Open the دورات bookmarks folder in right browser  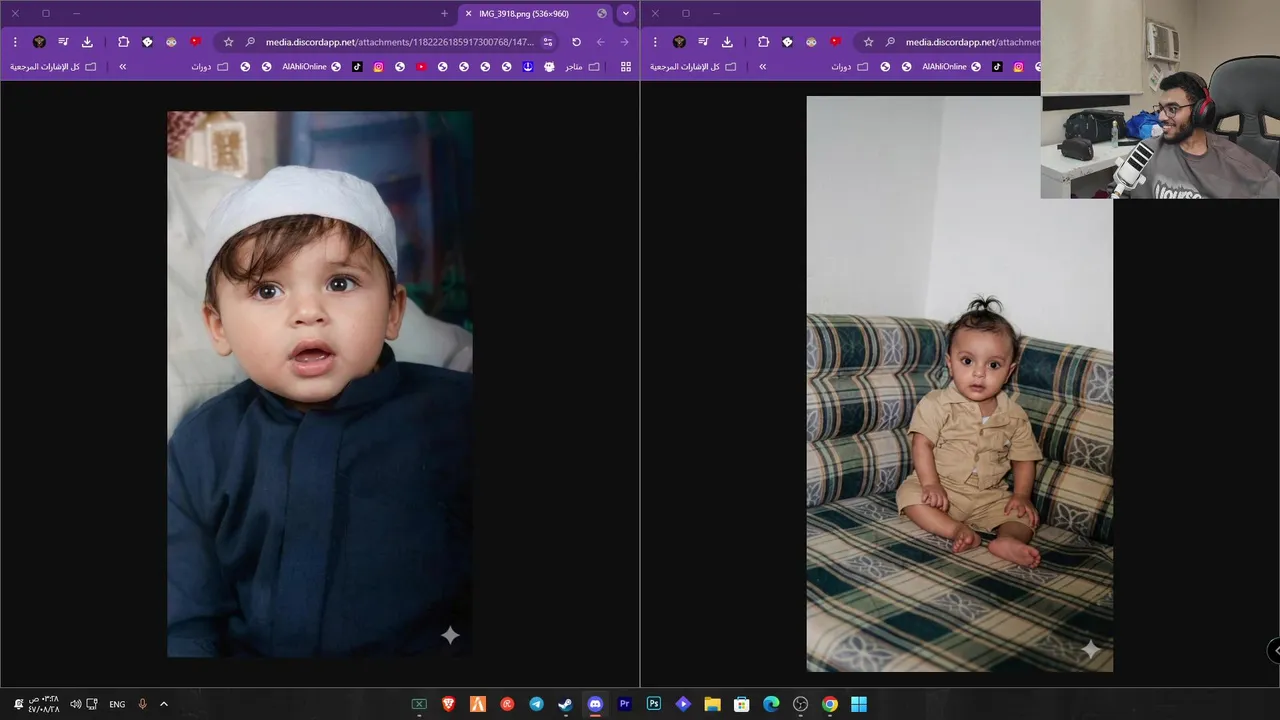click(x=850, y=66)
